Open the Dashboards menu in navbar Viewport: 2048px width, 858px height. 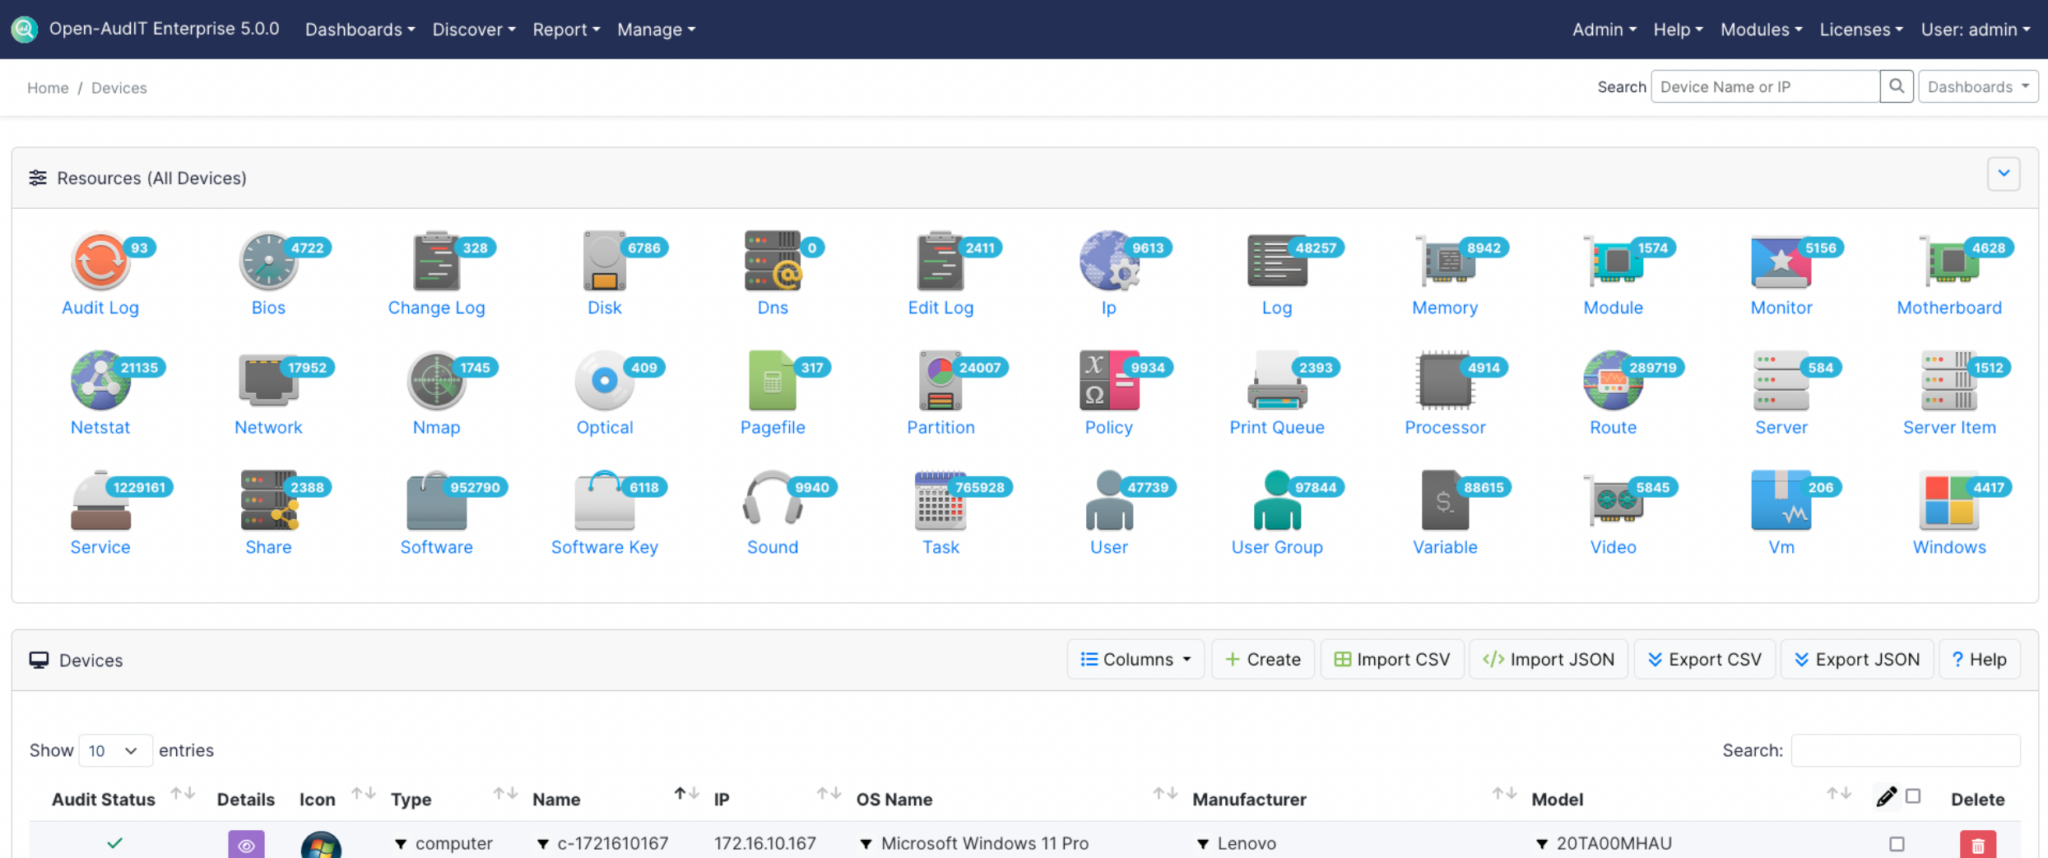[x=359, y=29]
